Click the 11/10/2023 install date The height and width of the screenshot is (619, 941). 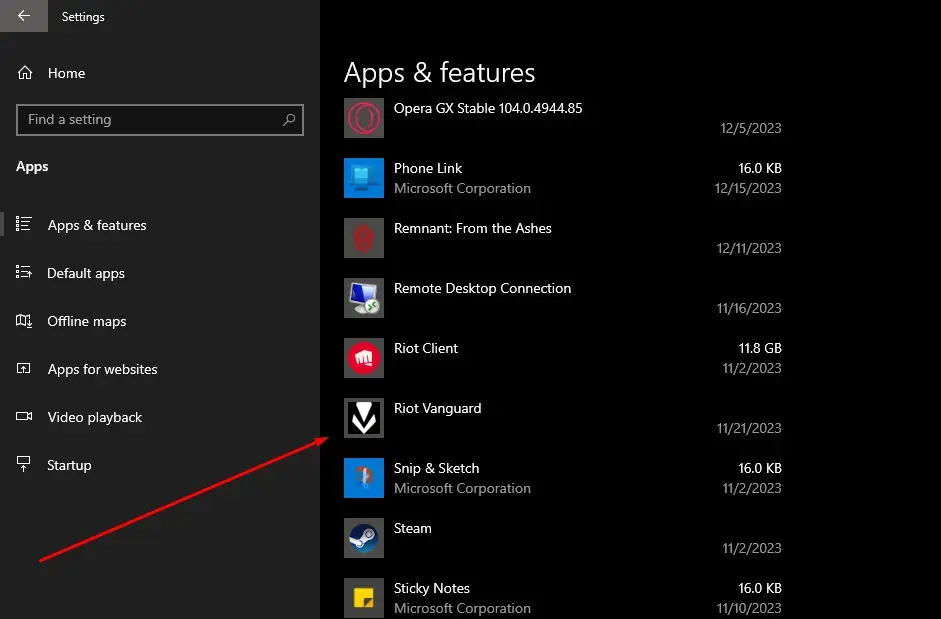[x=749, y=608]
